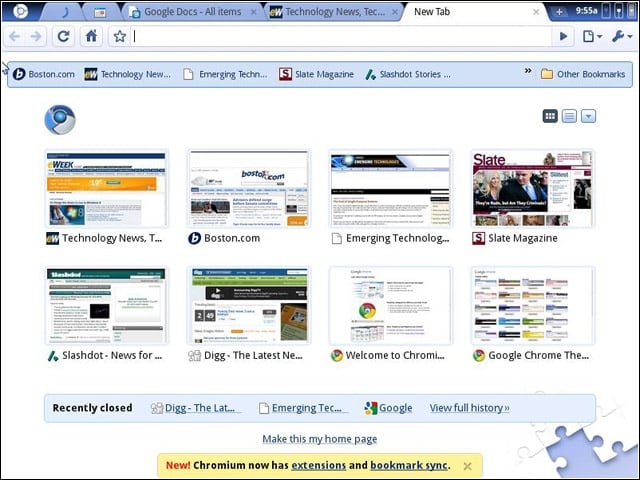Open the Digg thumbnail

(249, 306)
